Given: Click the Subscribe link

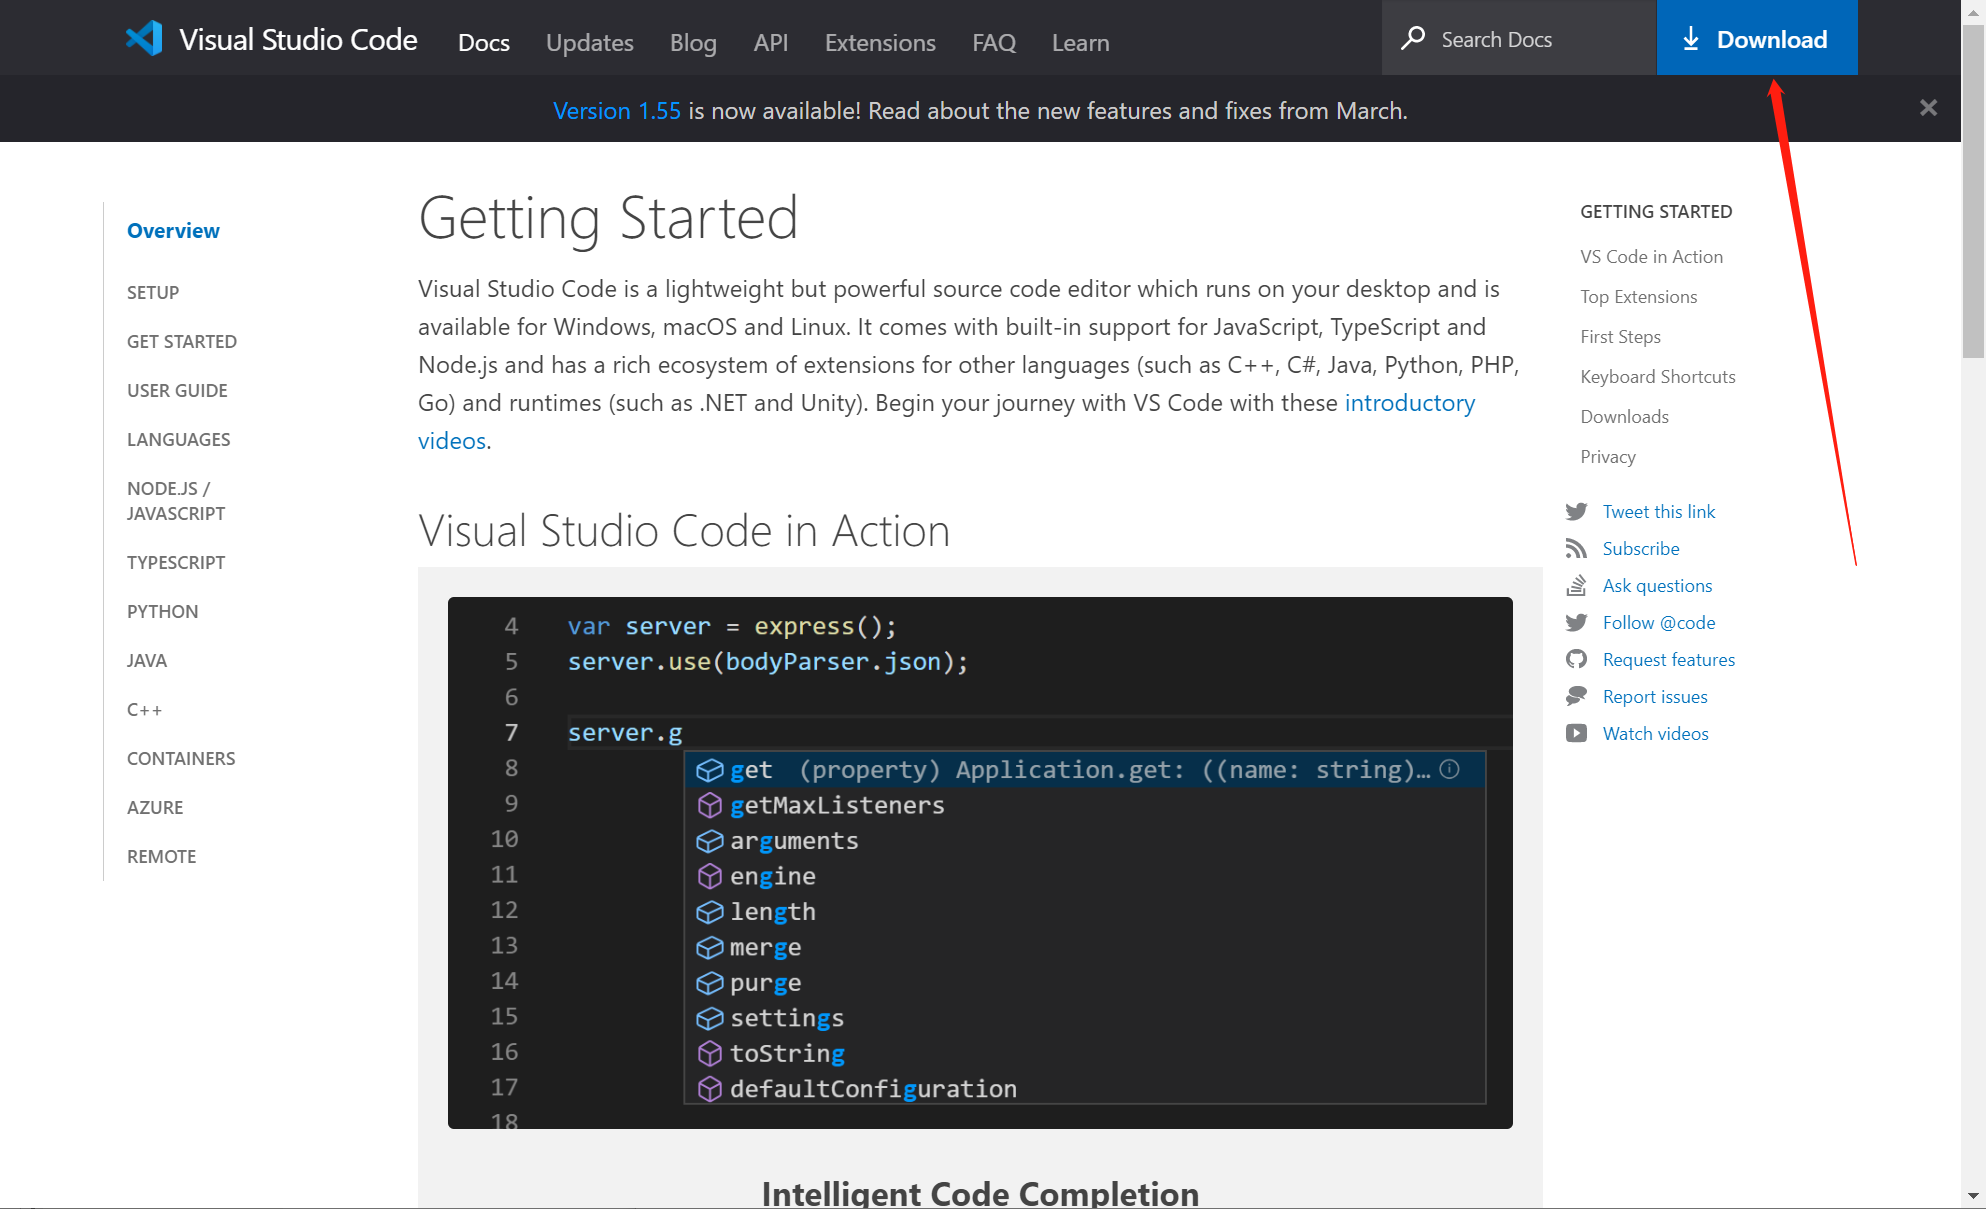Looking at the screenshot, I should 1641,549.
